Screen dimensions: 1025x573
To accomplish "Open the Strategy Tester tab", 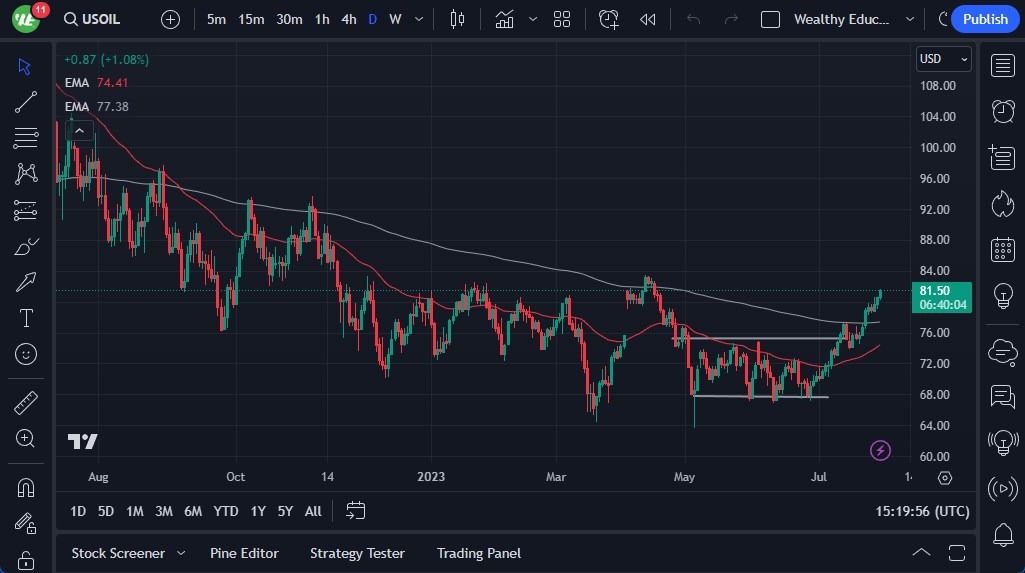I will pyautogui.click(x=357, y=553).
